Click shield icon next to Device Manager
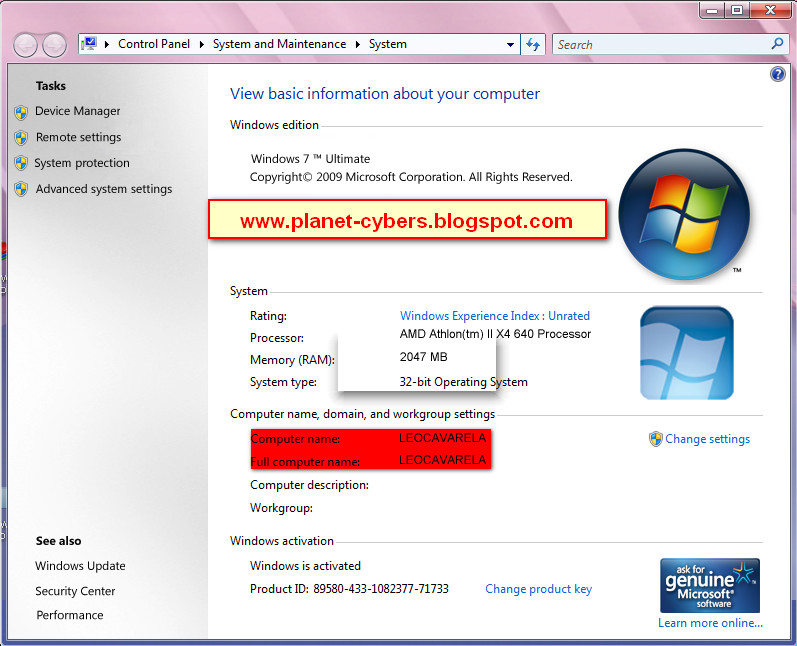The height and width of the screenshot is (646, 797). point(21,112)
